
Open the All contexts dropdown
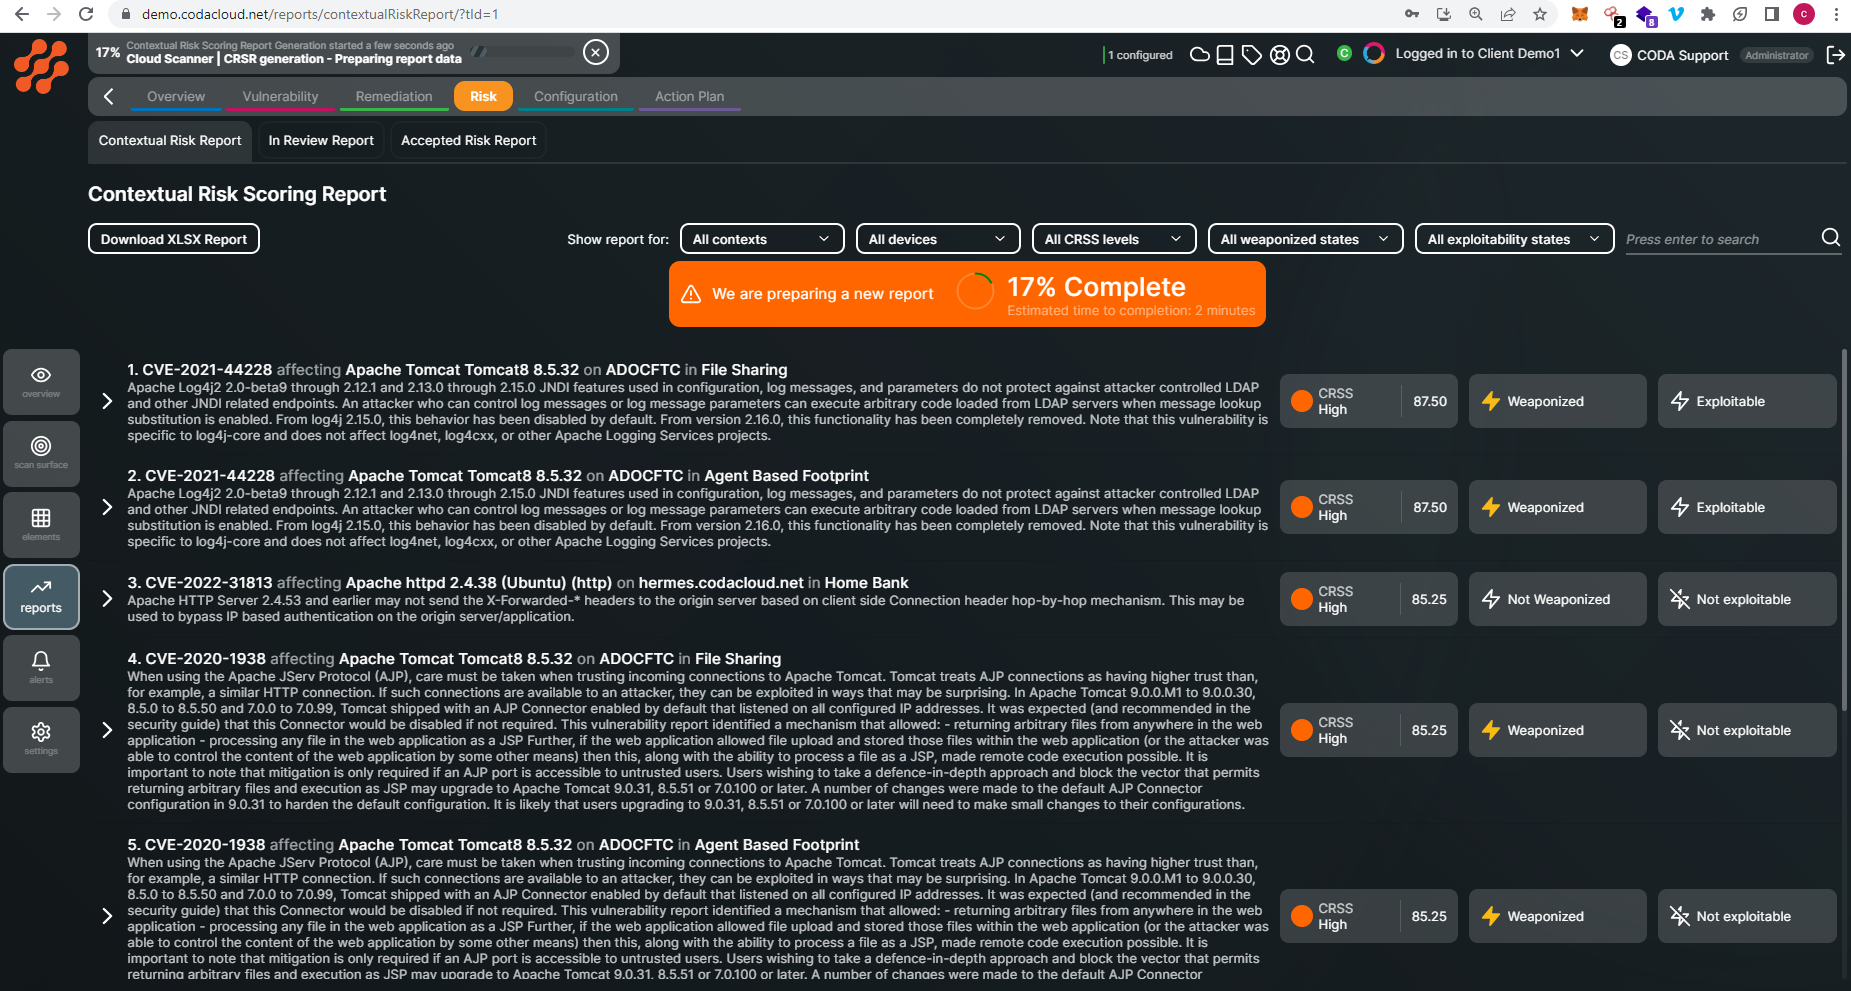click(x=762, y=239)
